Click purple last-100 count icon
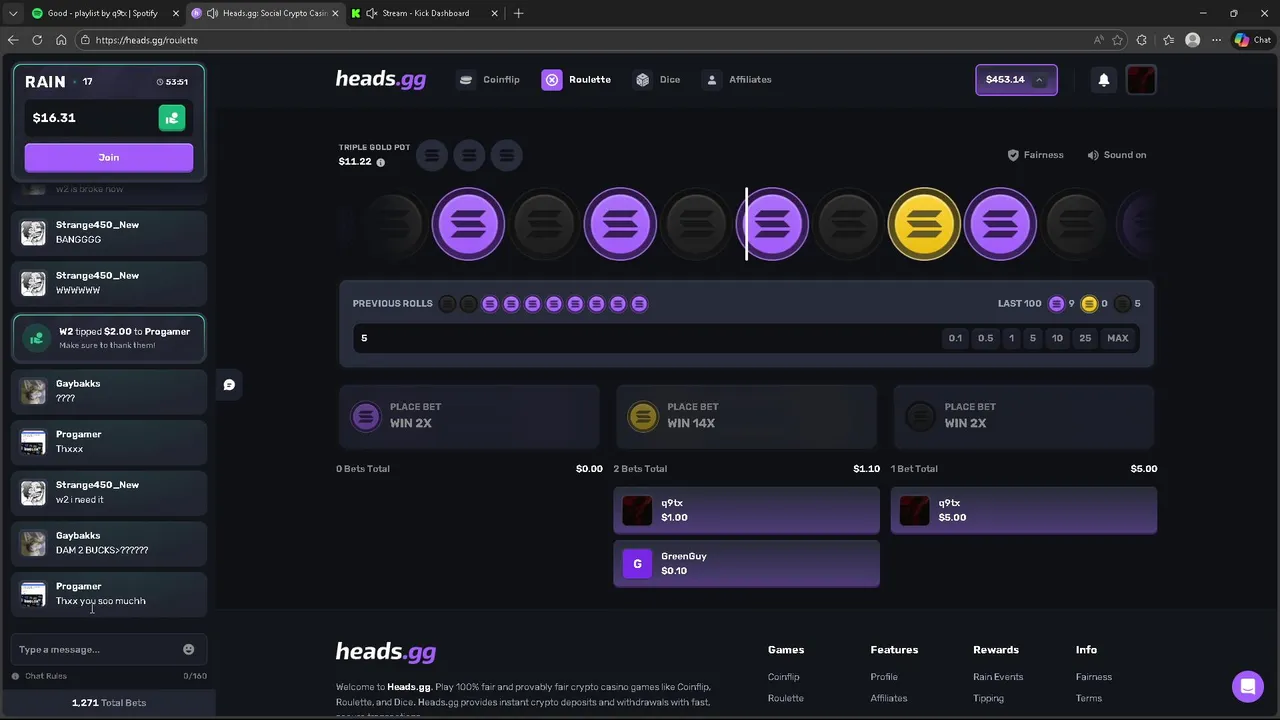 click(1056, 304)
